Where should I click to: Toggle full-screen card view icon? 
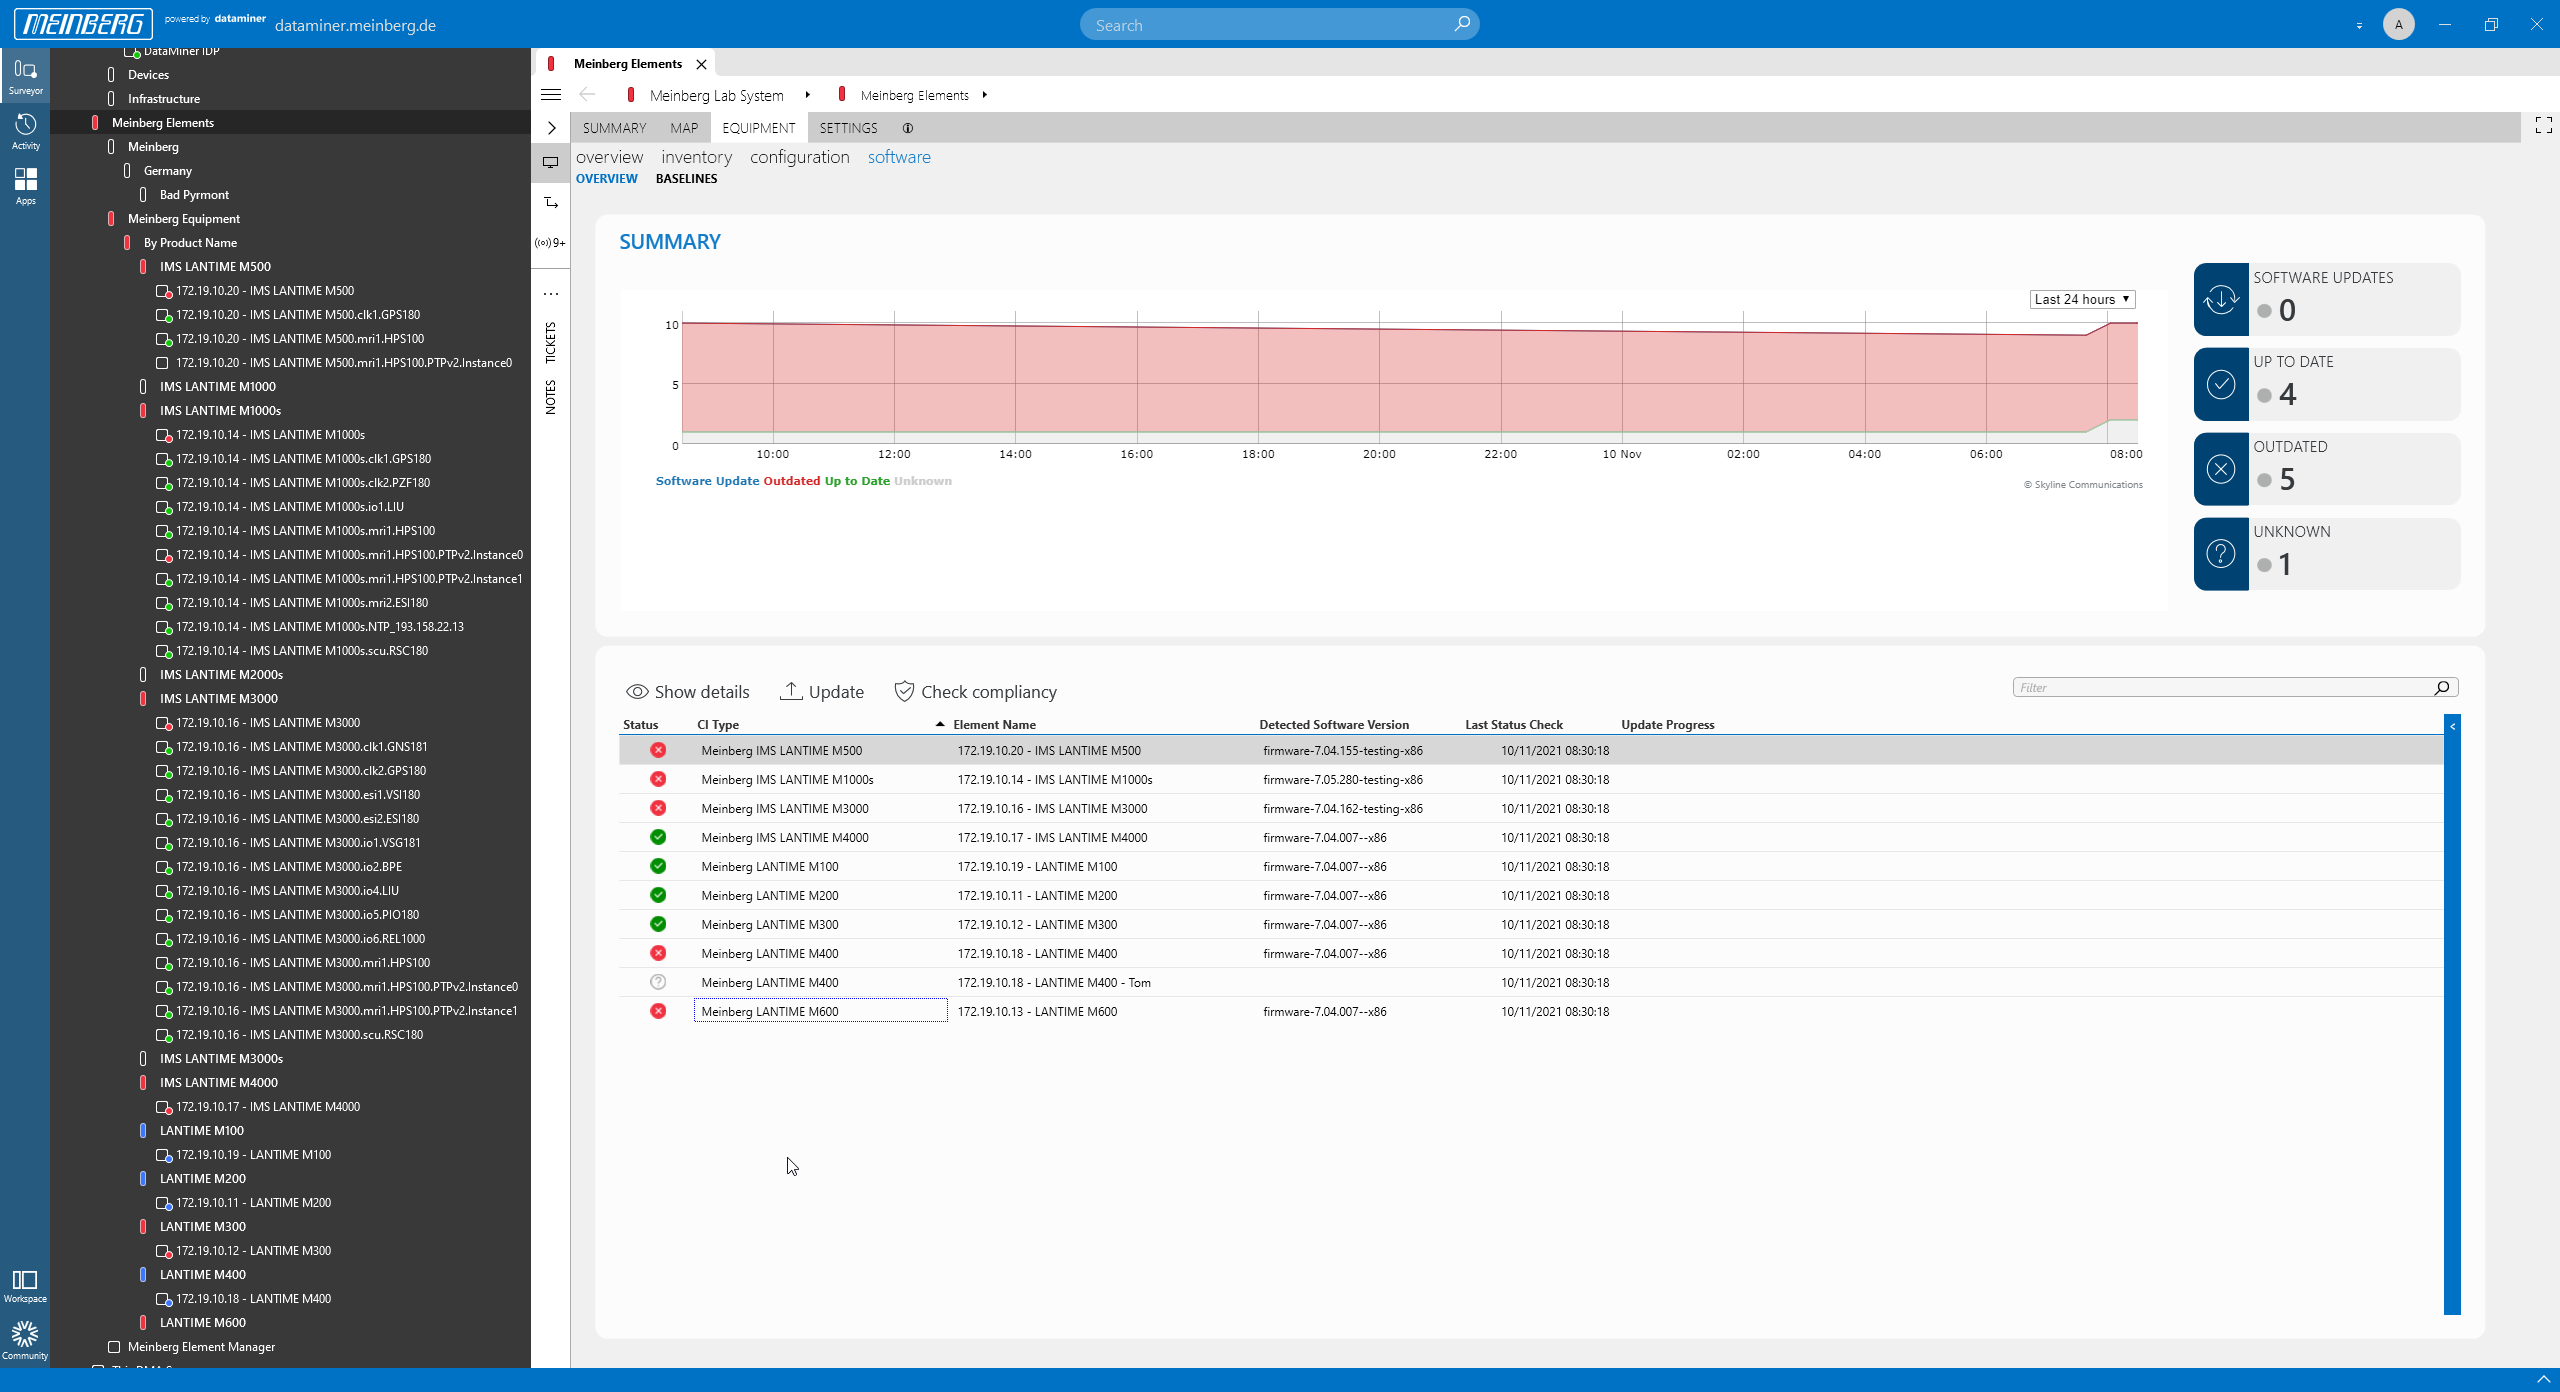pos(2544,125)
